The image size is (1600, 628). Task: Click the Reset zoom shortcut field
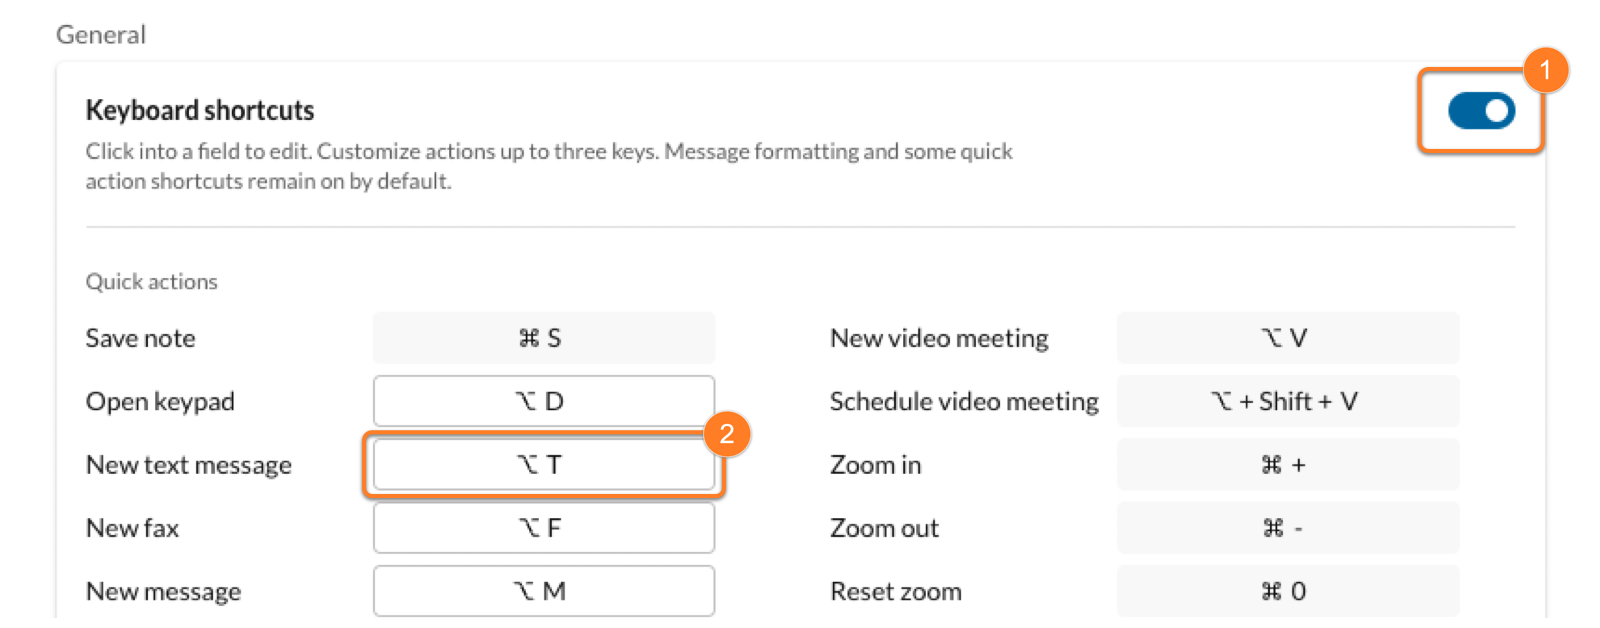point(1287,591)
